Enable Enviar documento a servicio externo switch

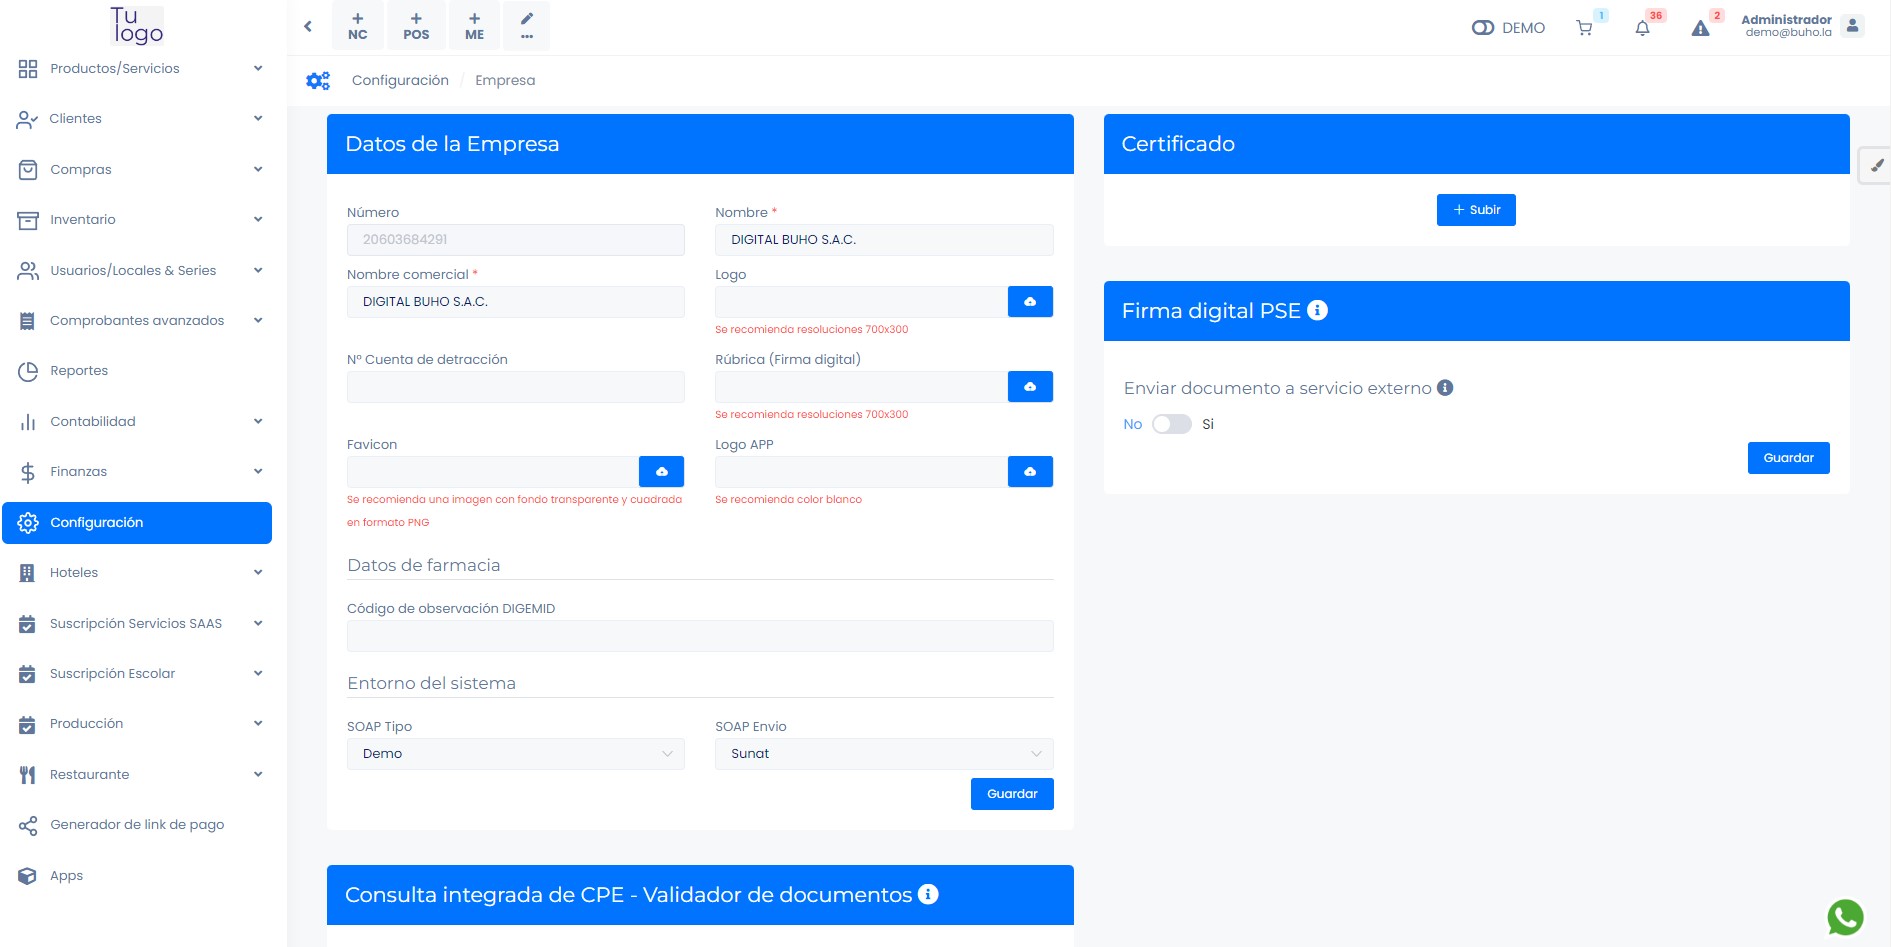click(x=1171, y=424)
